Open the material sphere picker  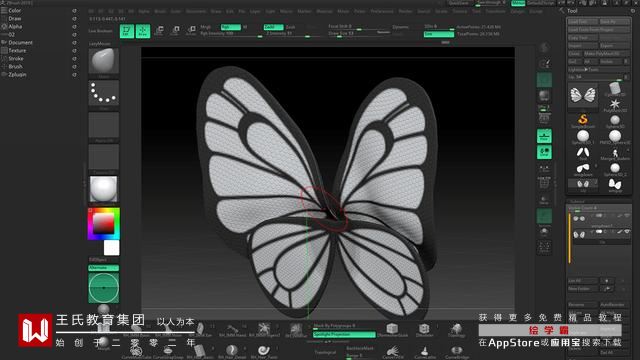click(x=104, y=189)
